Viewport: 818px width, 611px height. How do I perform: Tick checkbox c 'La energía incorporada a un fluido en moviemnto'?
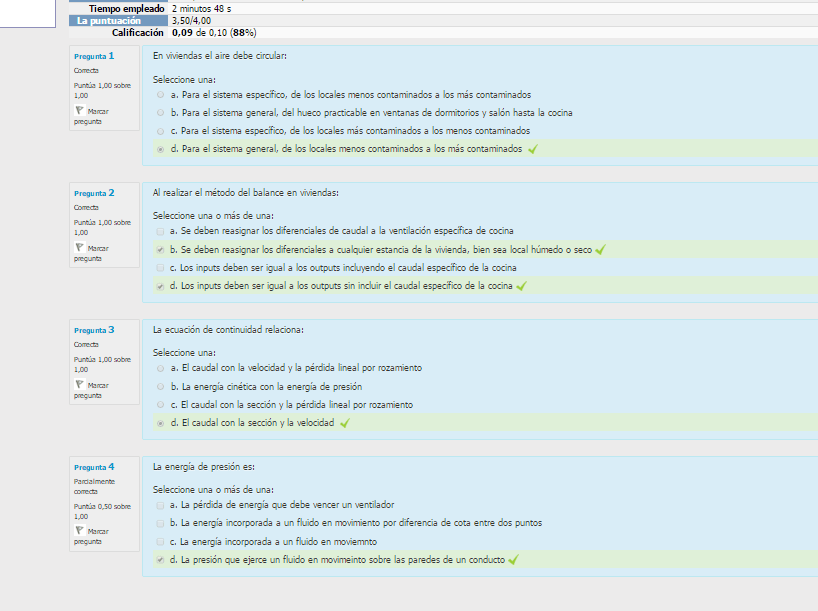coord(161,542)
